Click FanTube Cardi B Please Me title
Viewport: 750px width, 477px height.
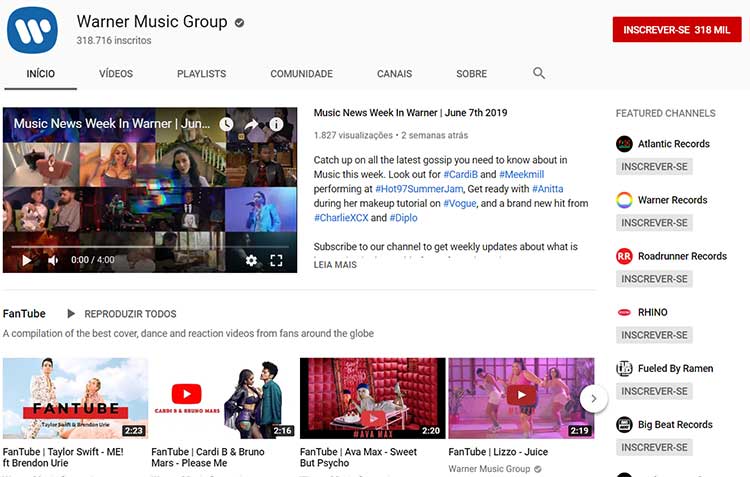click(x=208, y=457)
